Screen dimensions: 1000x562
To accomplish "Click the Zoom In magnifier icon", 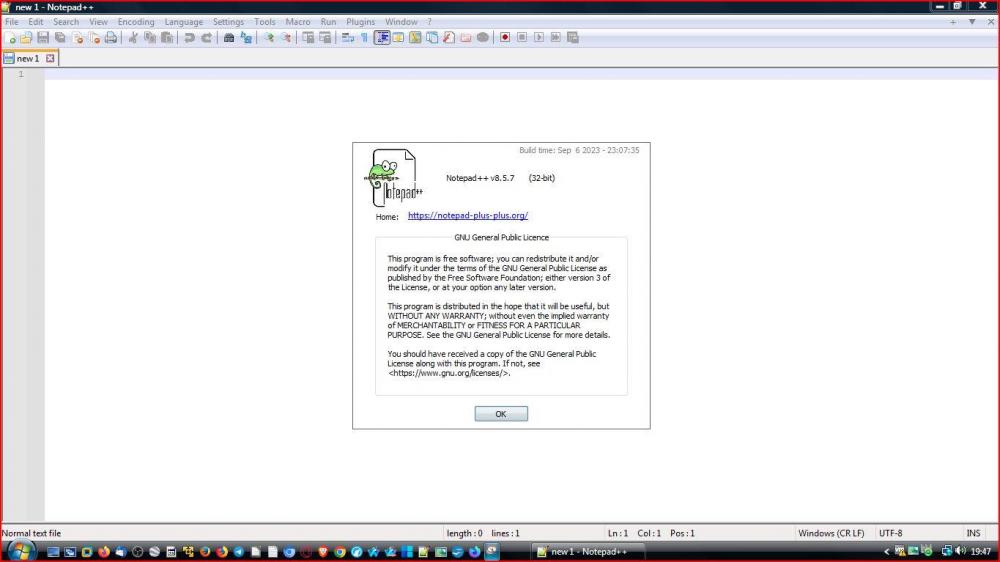I will (x=268, y=38).
